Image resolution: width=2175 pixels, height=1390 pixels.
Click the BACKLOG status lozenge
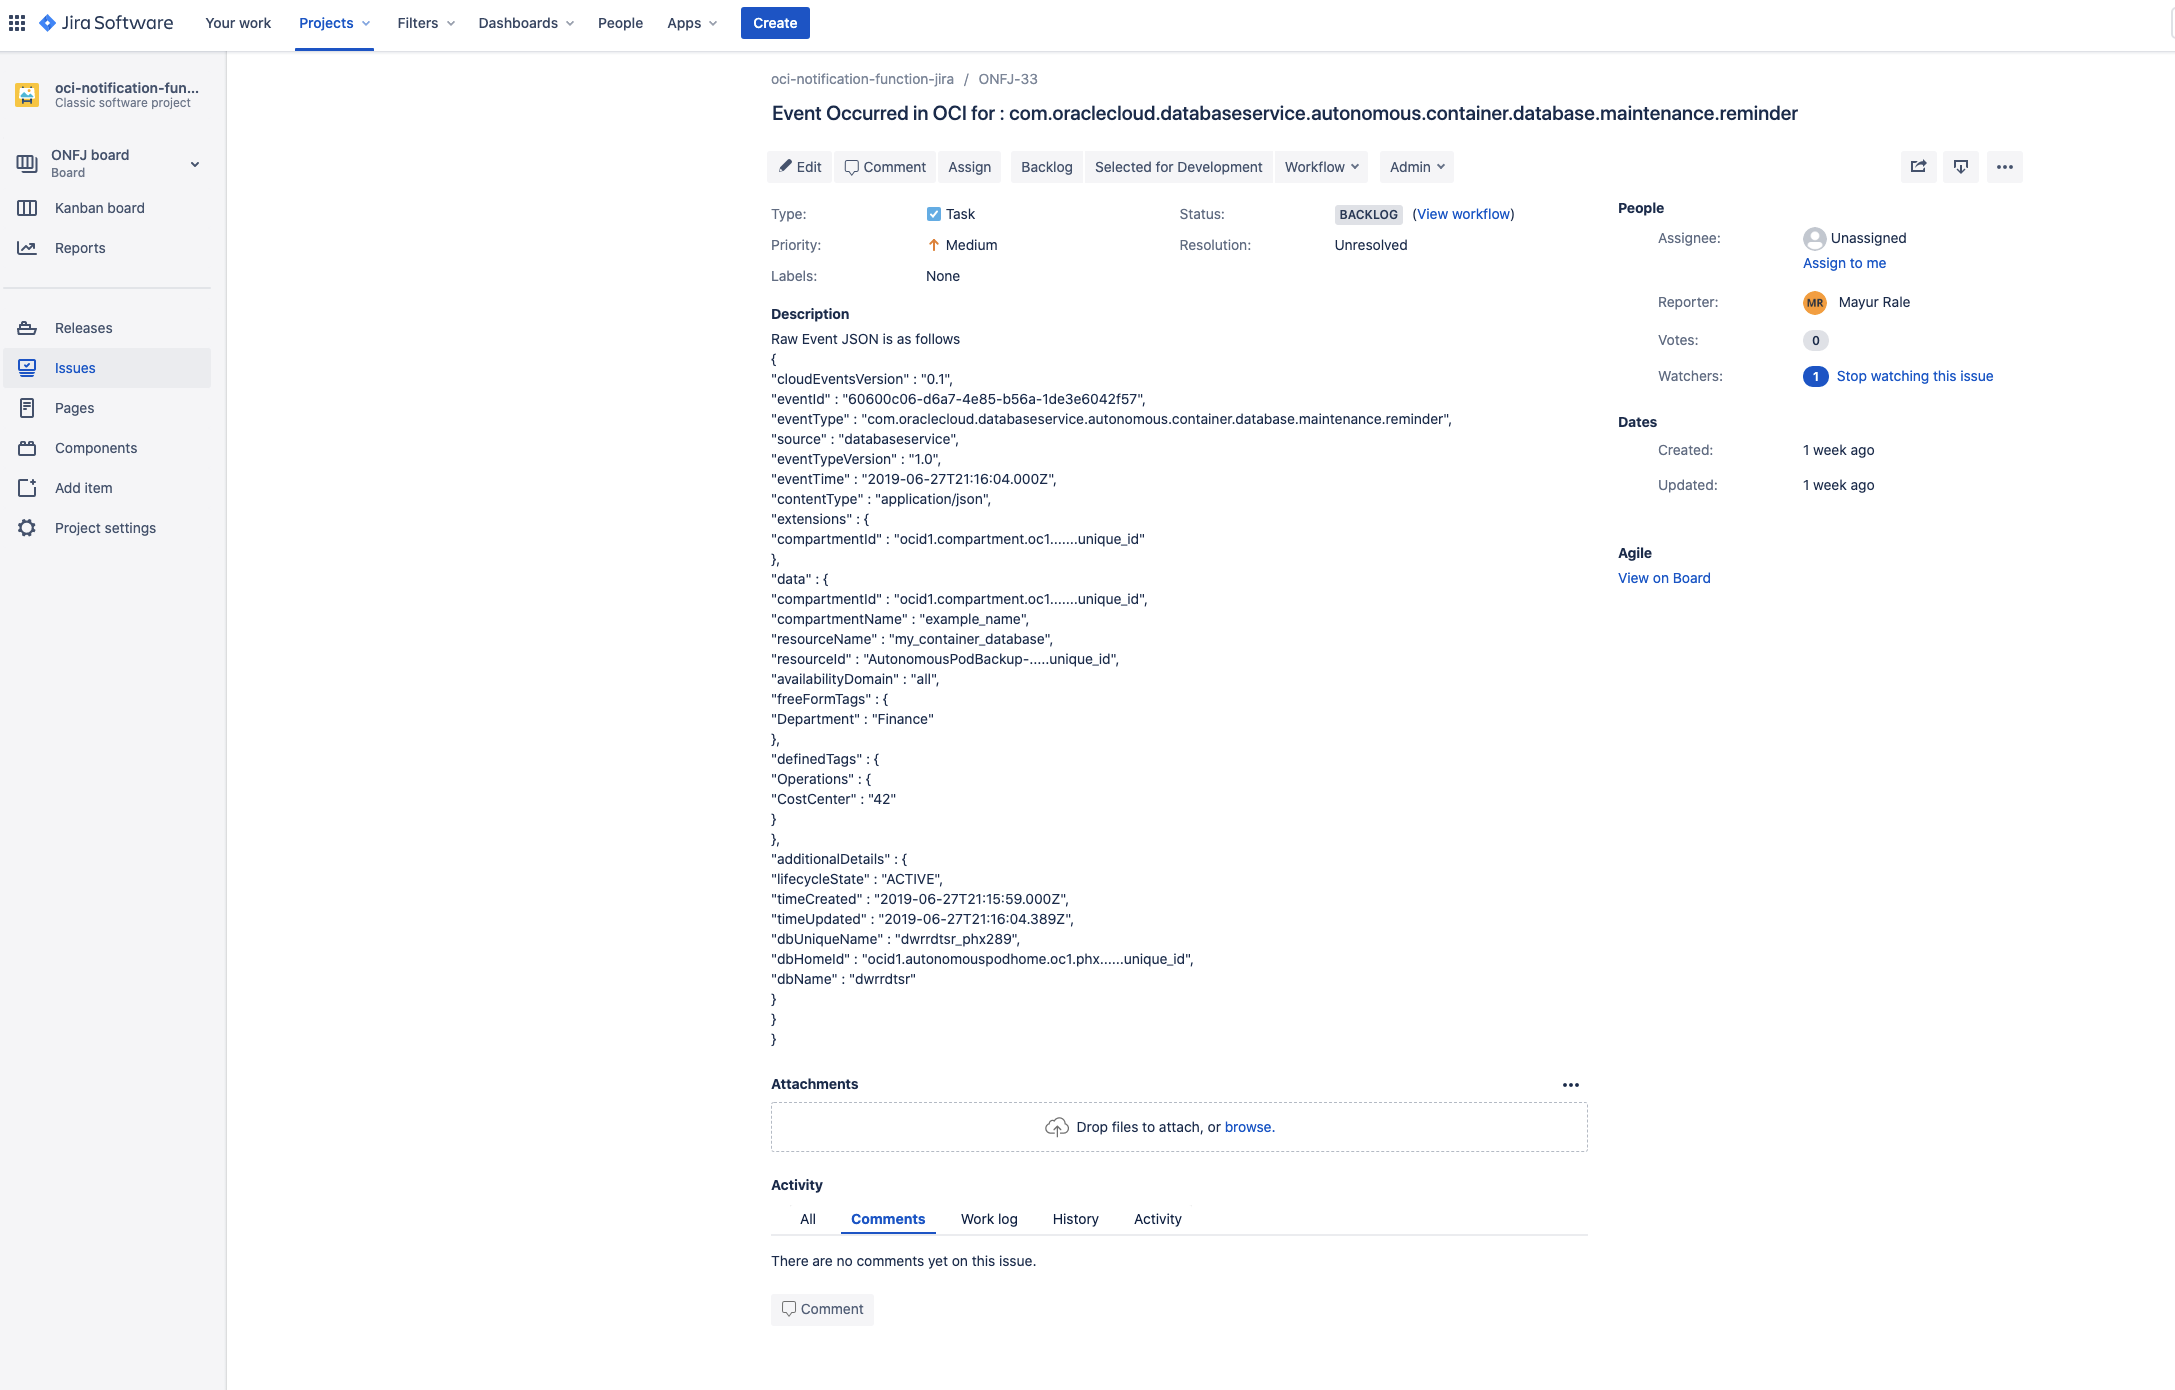tap(1368, 214)
